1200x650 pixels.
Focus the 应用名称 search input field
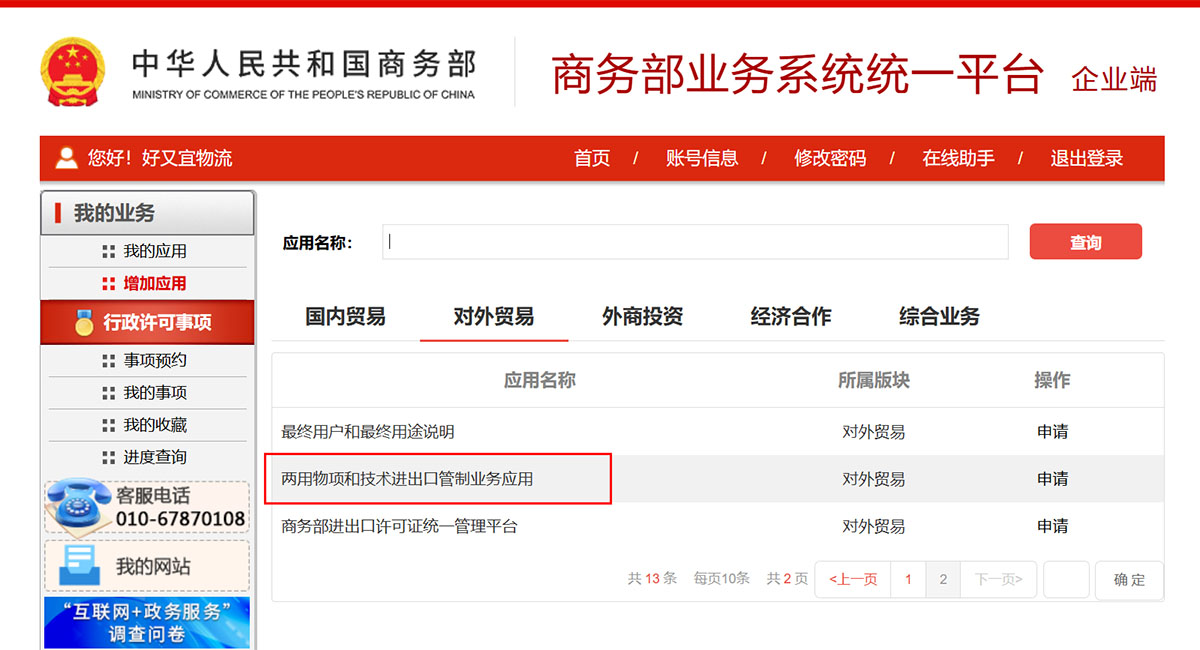tap(695, 242)
